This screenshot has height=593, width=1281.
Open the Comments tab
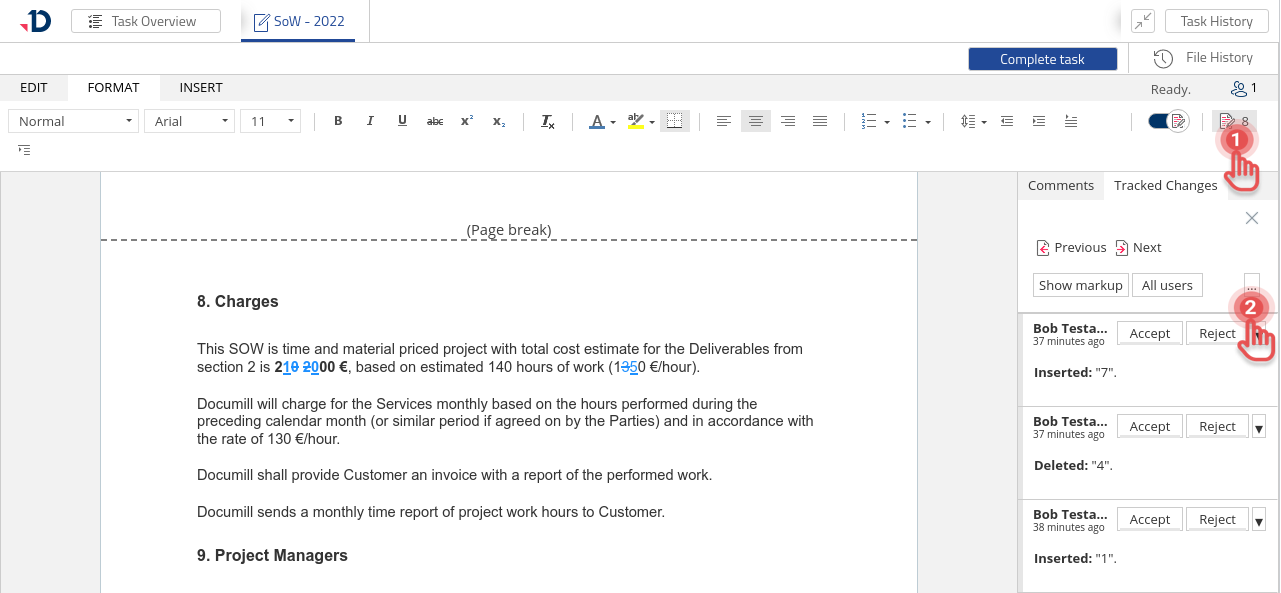tap(1060, 185)
